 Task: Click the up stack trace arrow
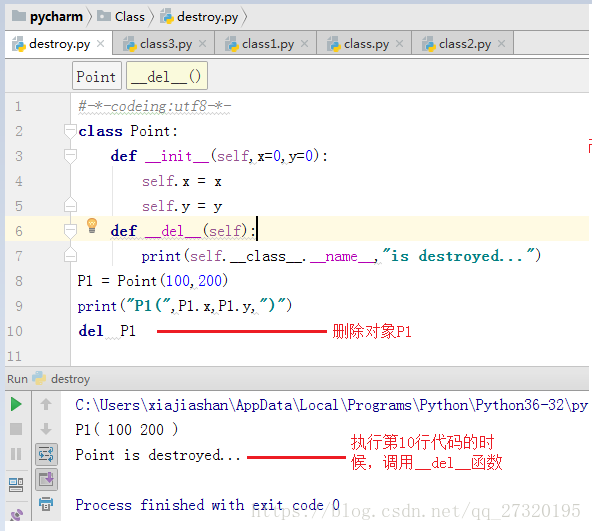(x=46, y=404)
